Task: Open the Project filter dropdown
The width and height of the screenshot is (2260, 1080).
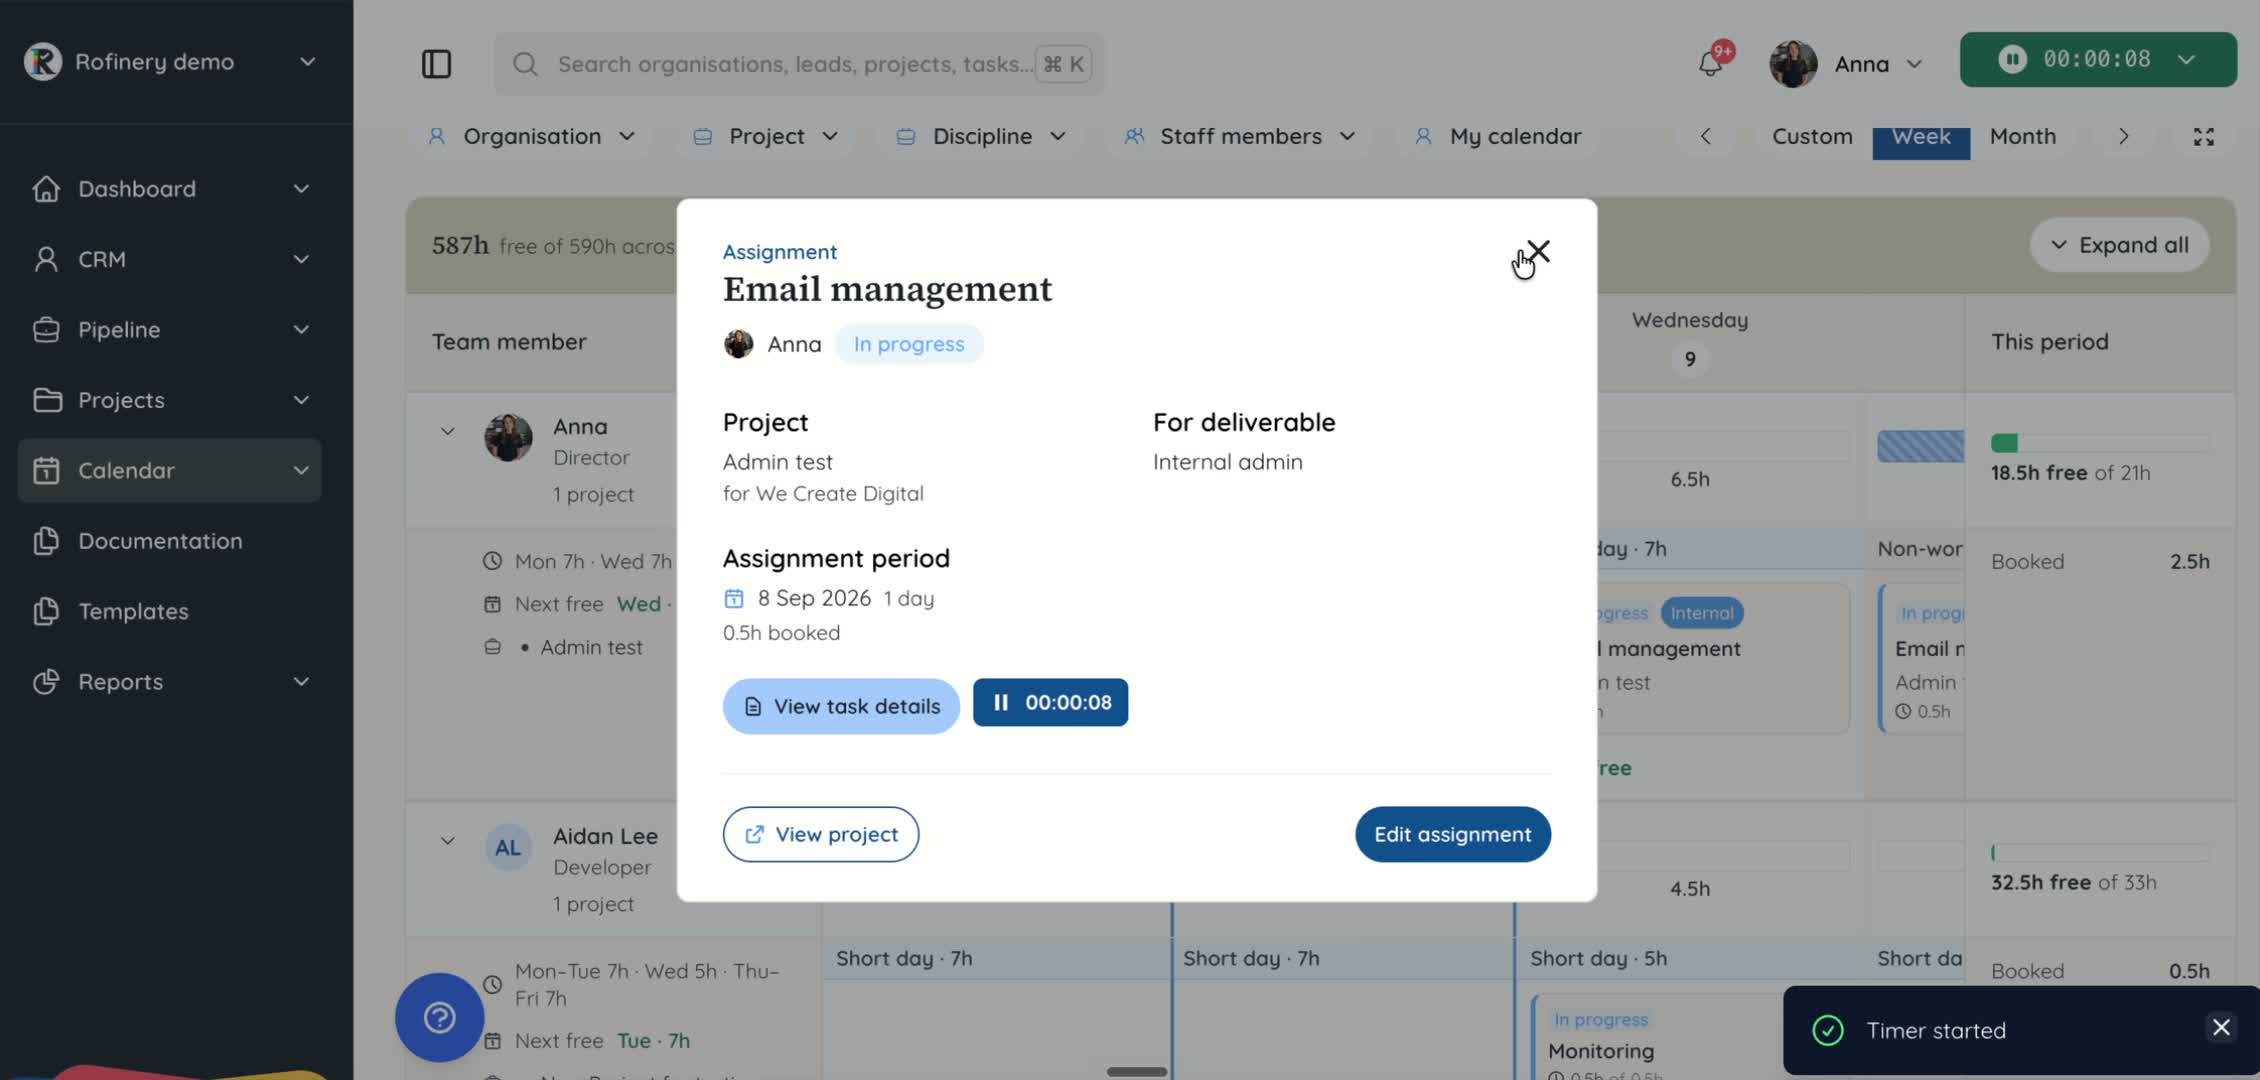Action: (766, 137)
